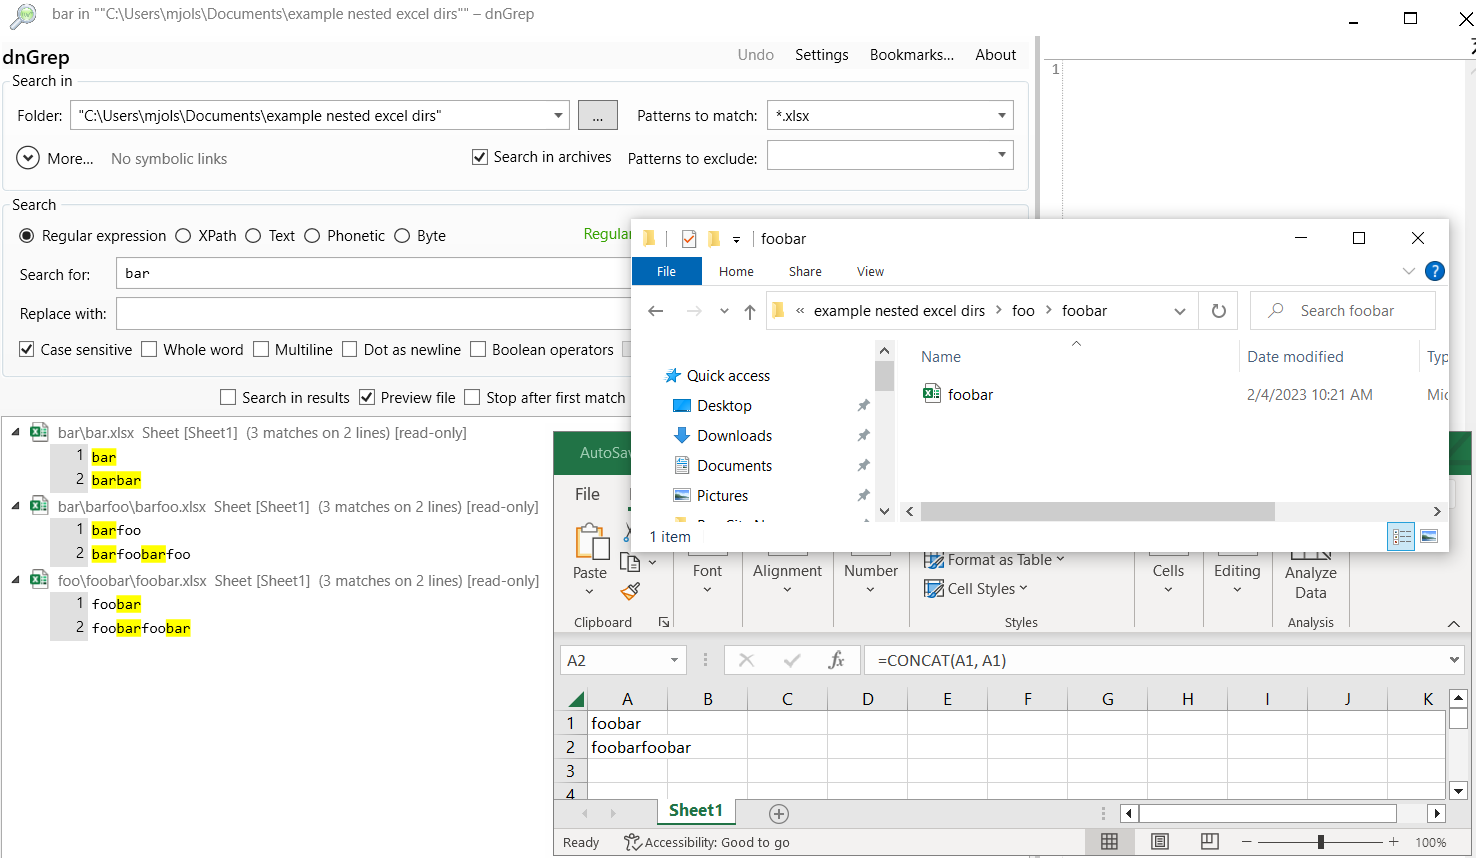
Task: Uncheck the Case sensitive checkbox
Action: coord(27,349)
